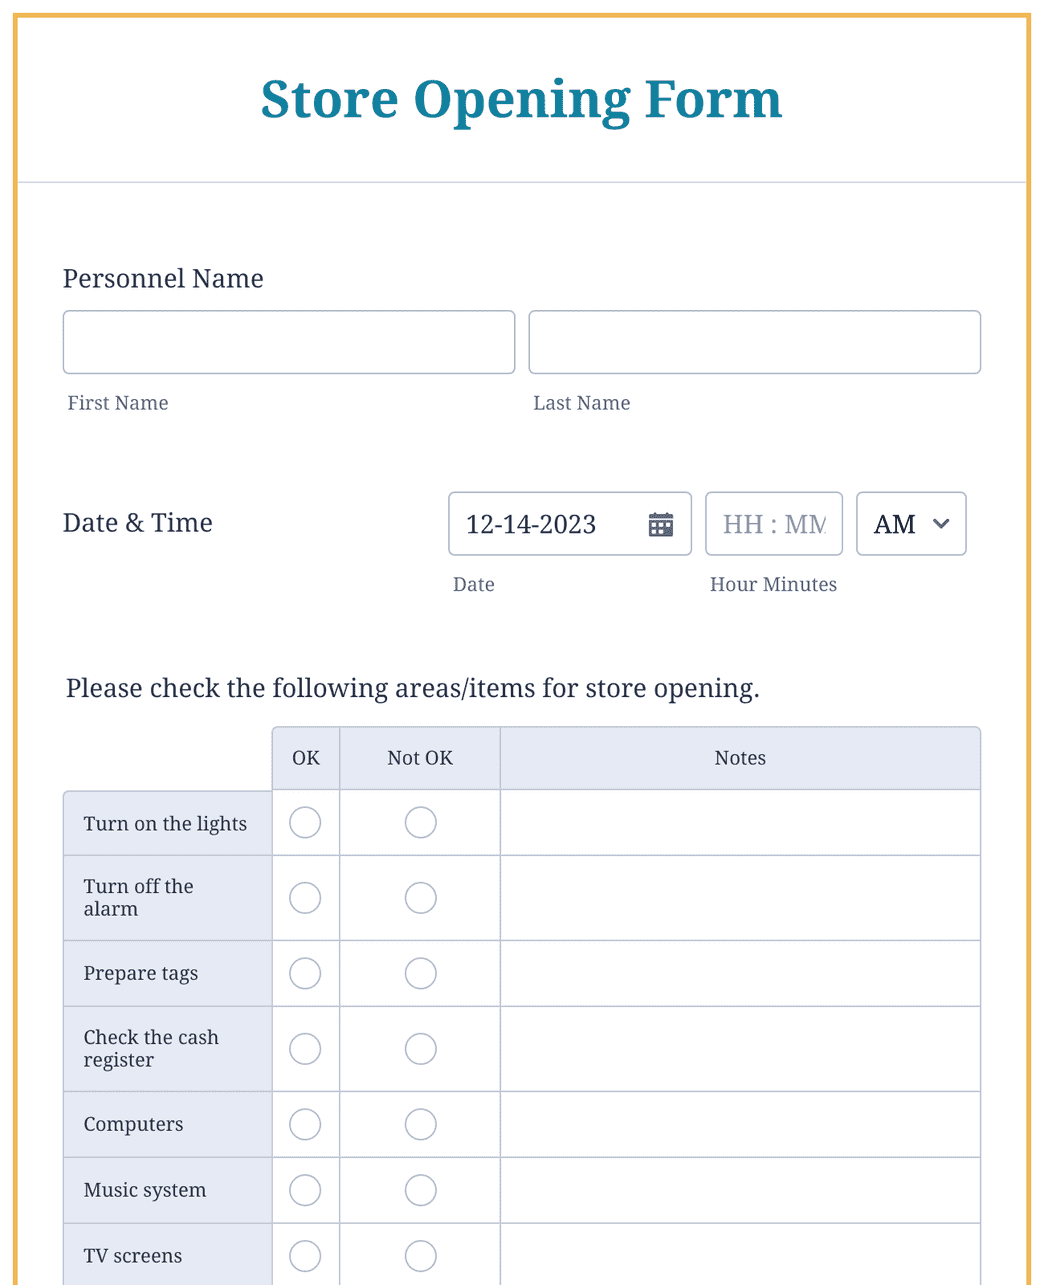Click the HH : MM time field

(773, 524)
